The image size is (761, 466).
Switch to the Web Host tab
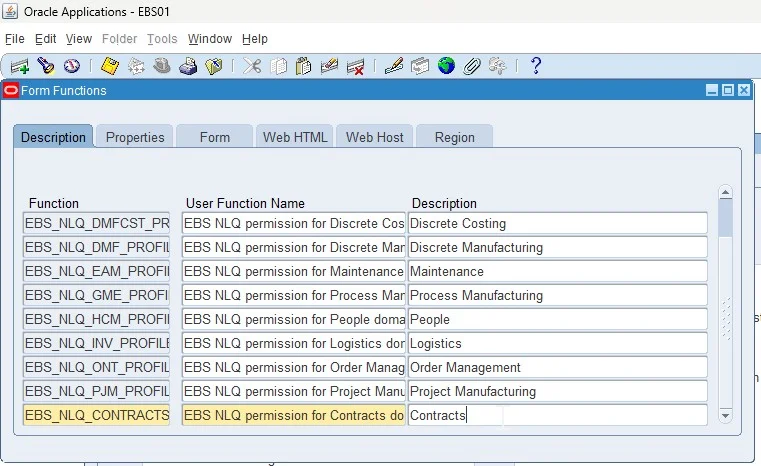(x=374, y=137)
